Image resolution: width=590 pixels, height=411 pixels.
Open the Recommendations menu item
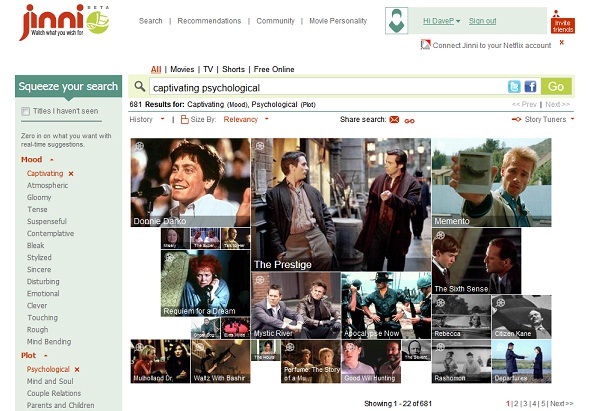tap(209, 21)
